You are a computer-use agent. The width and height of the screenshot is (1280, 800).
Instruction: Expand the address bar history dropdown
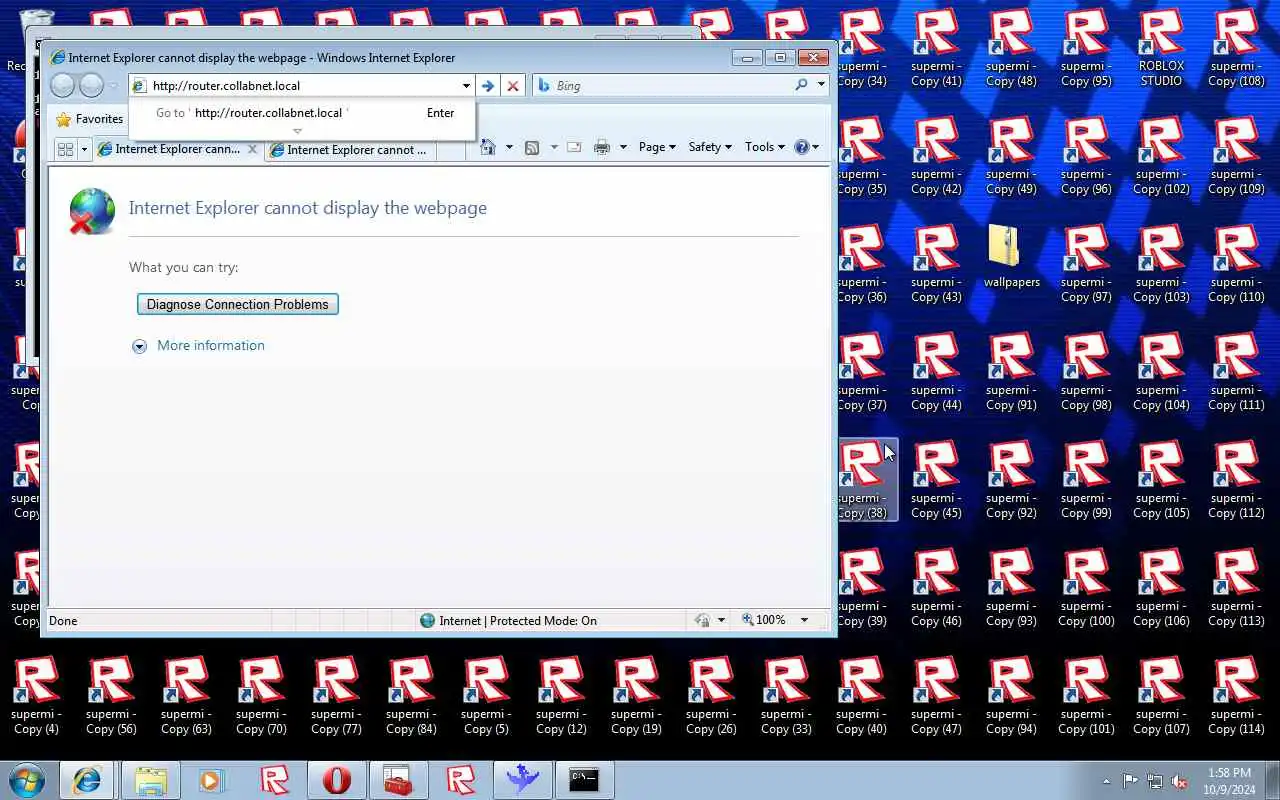coord(466,86)
